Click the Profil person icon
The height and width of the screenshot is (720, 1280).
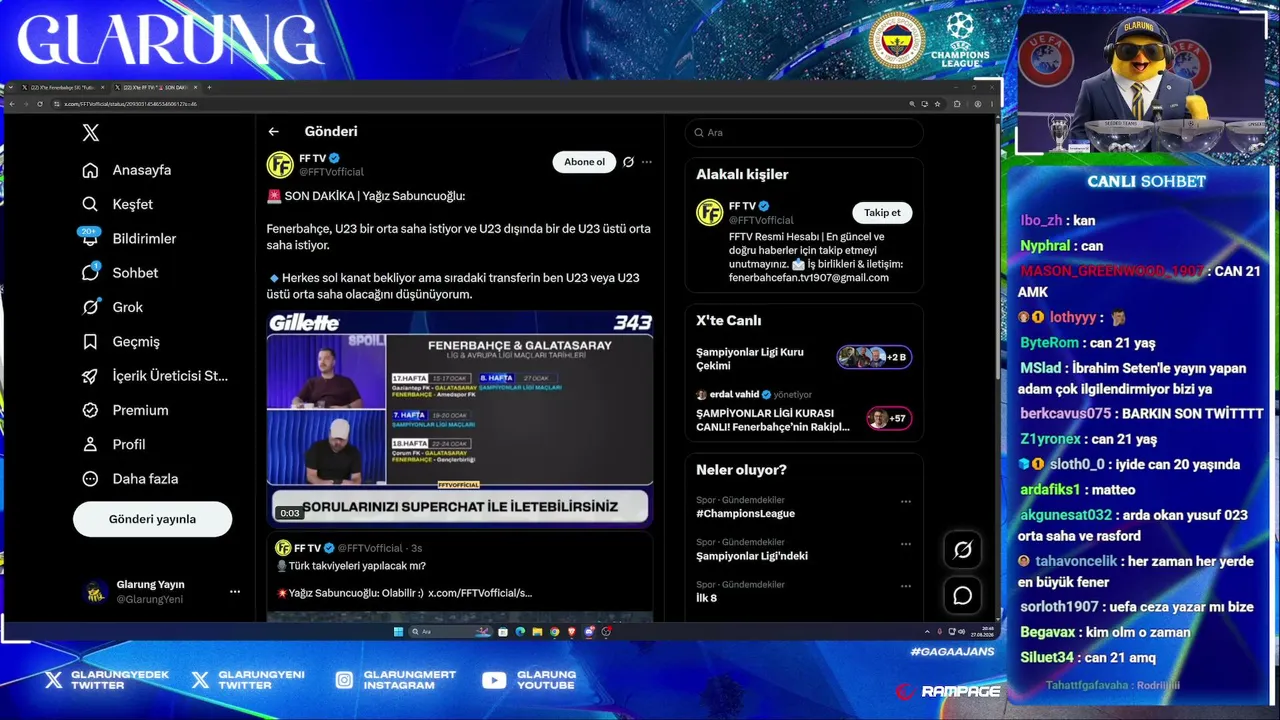[x=91, y=444]
